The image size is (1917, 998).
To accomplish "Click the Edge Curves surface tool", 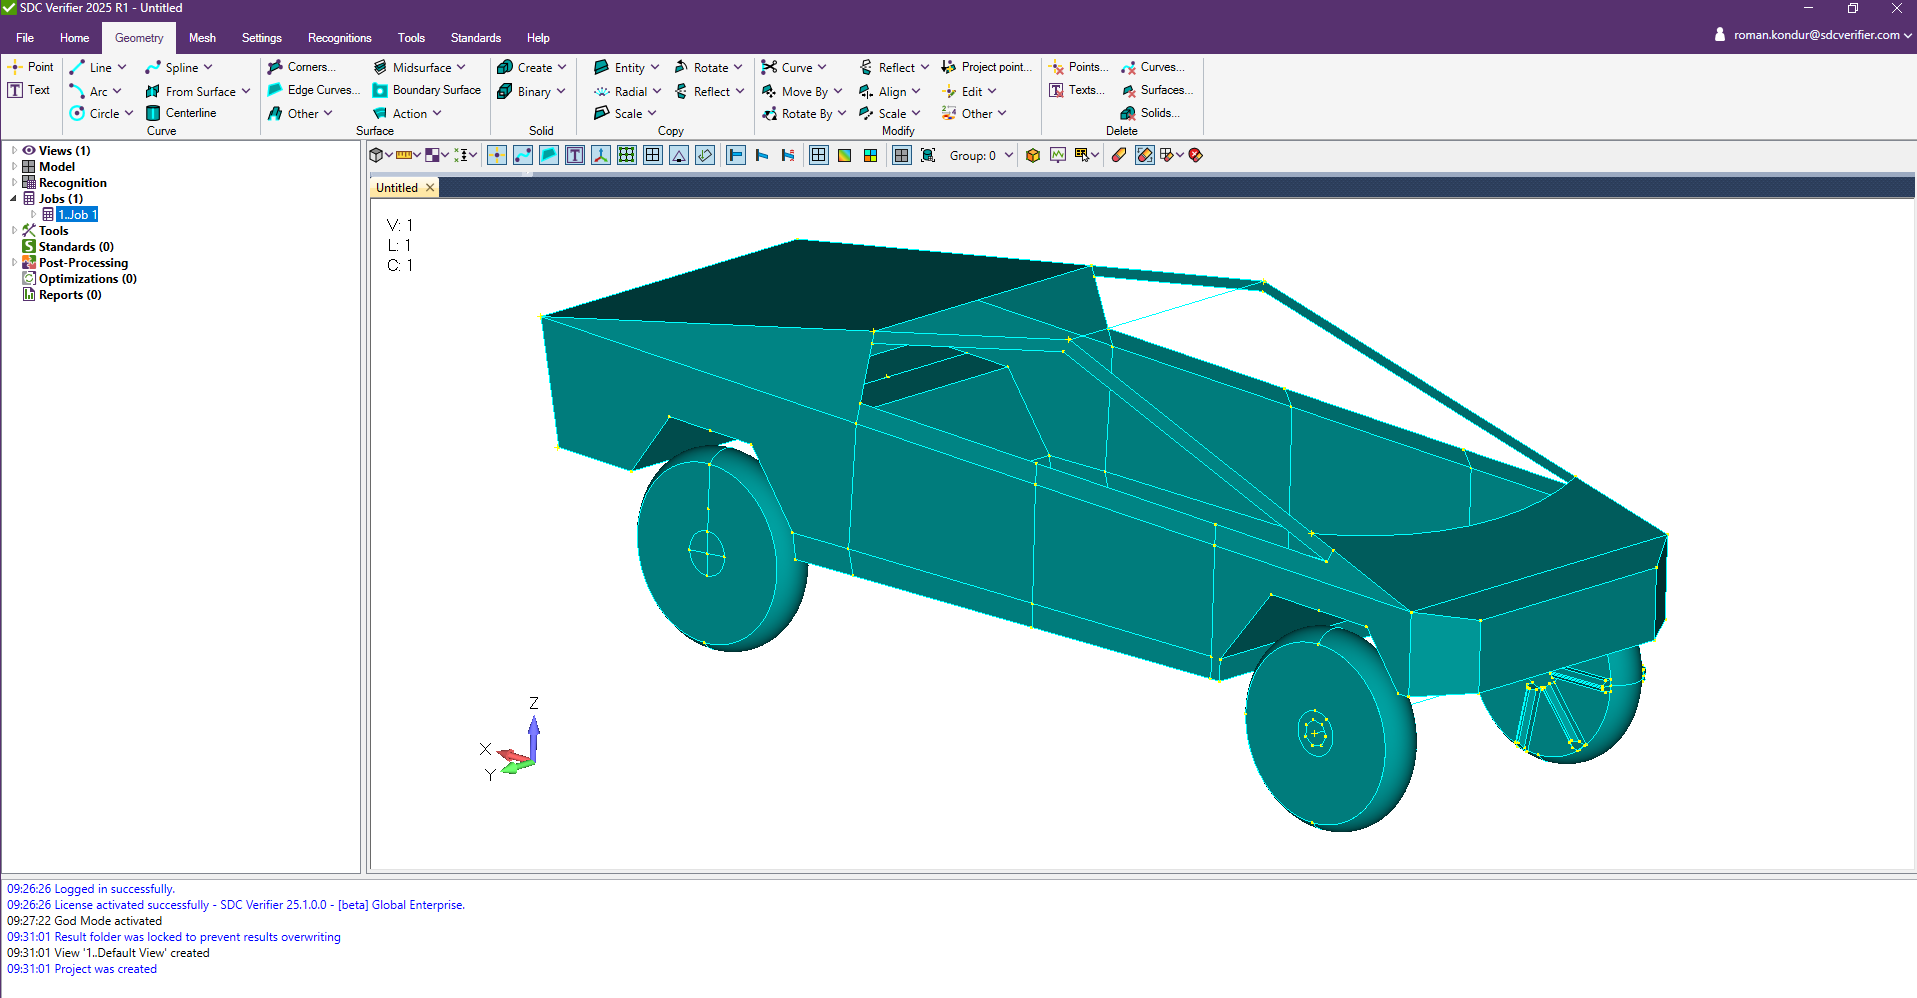I will [313, 90].
